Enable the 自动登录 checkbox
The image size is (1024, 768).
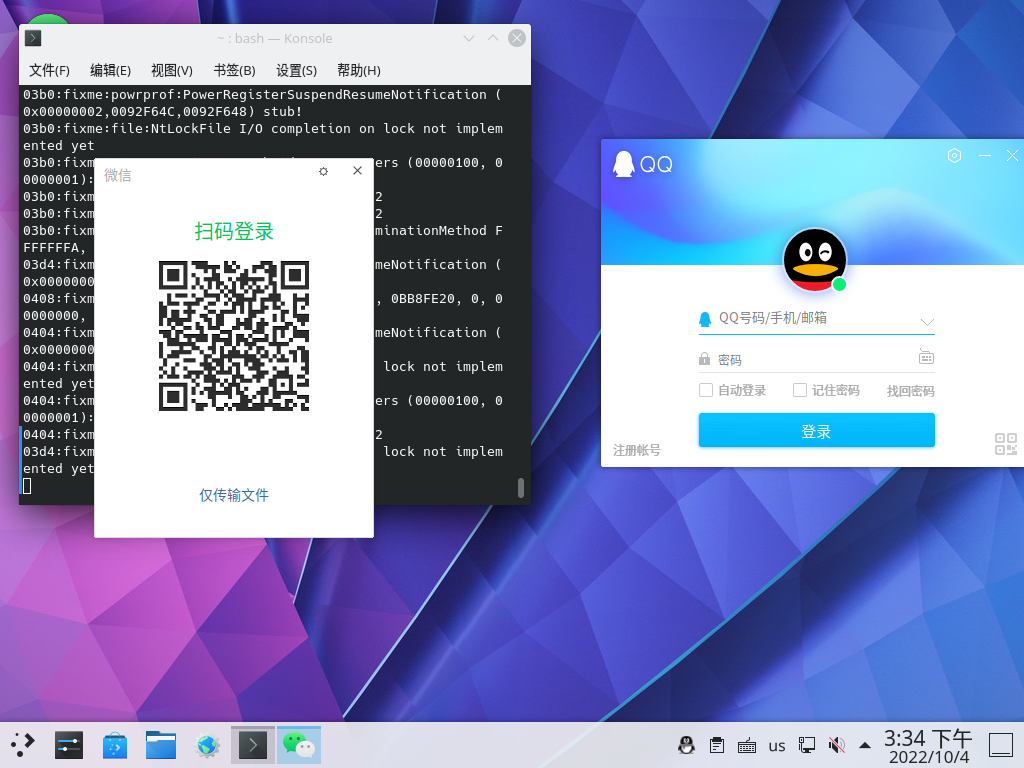pyautogui.click(x=706, y=390)
